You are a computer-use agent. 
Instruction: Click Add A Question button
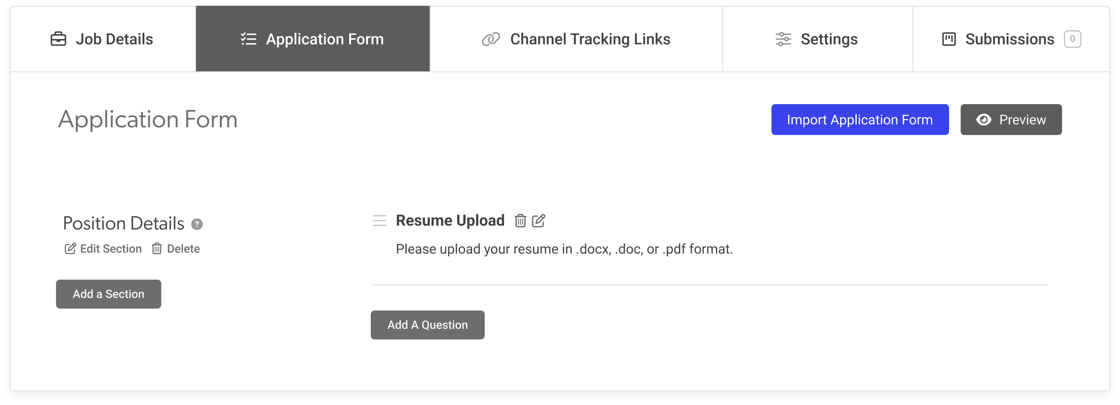coord(427,325)
